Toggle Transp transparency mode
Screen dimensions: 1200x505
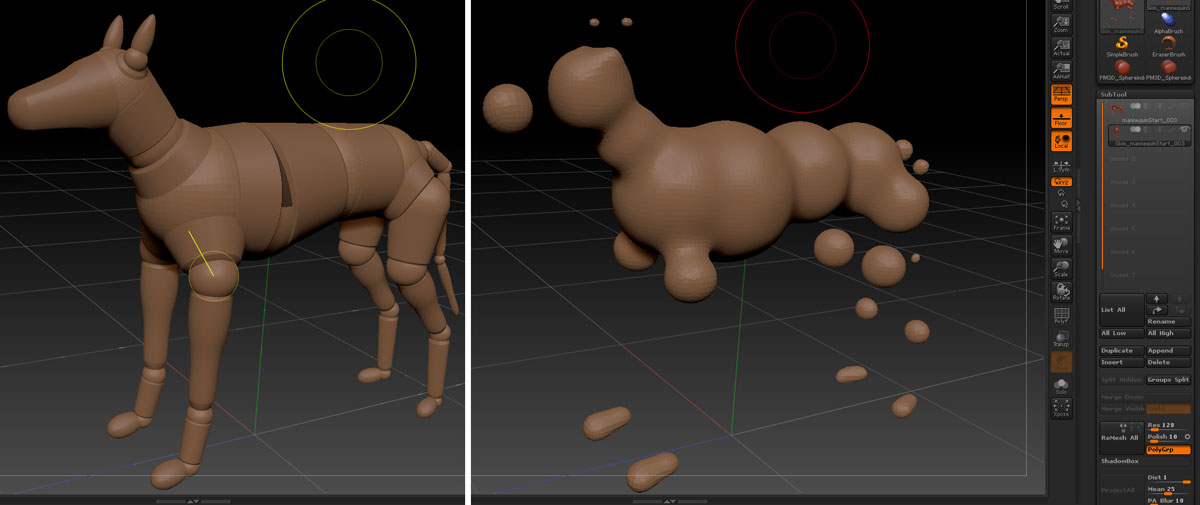point(1061,338)
